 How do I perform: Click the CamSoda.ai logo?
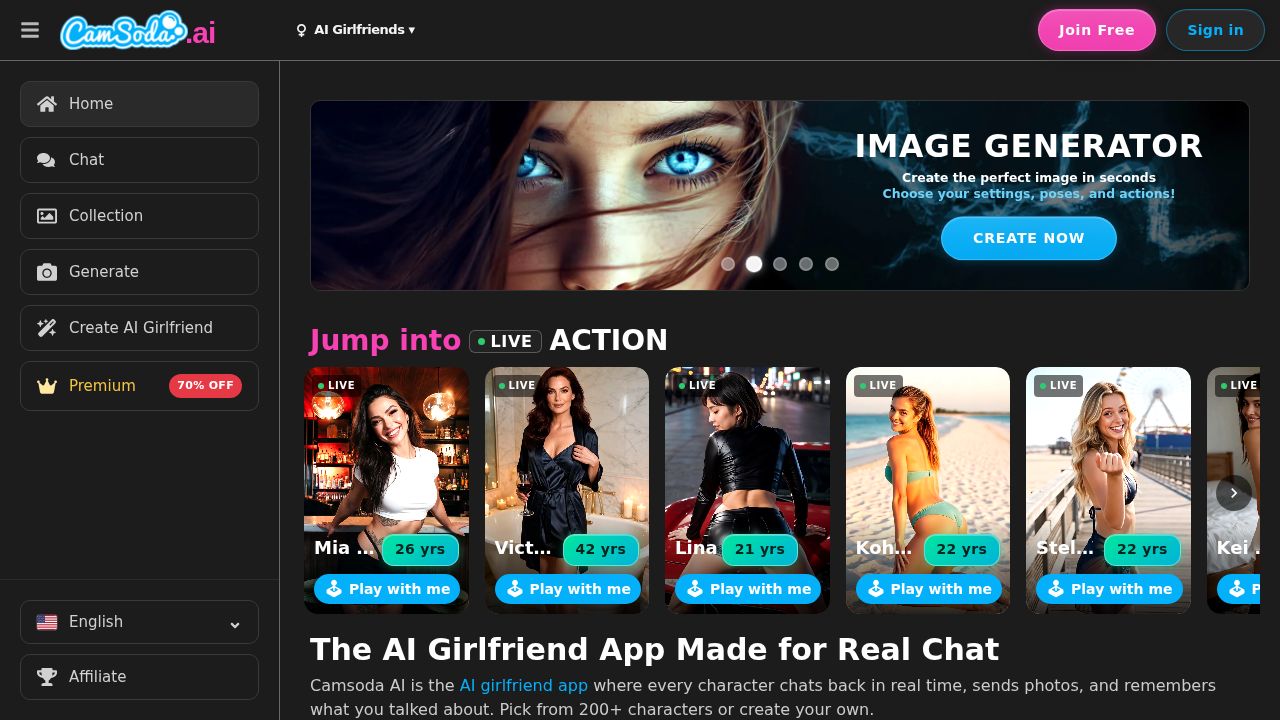[x=138, y=30]
